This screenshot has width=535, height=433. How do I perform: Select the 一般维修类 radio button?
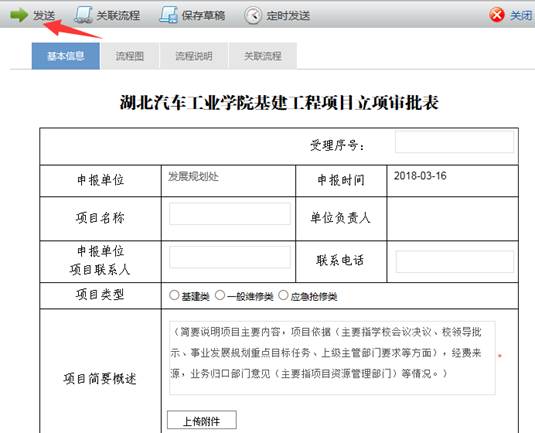220,295
